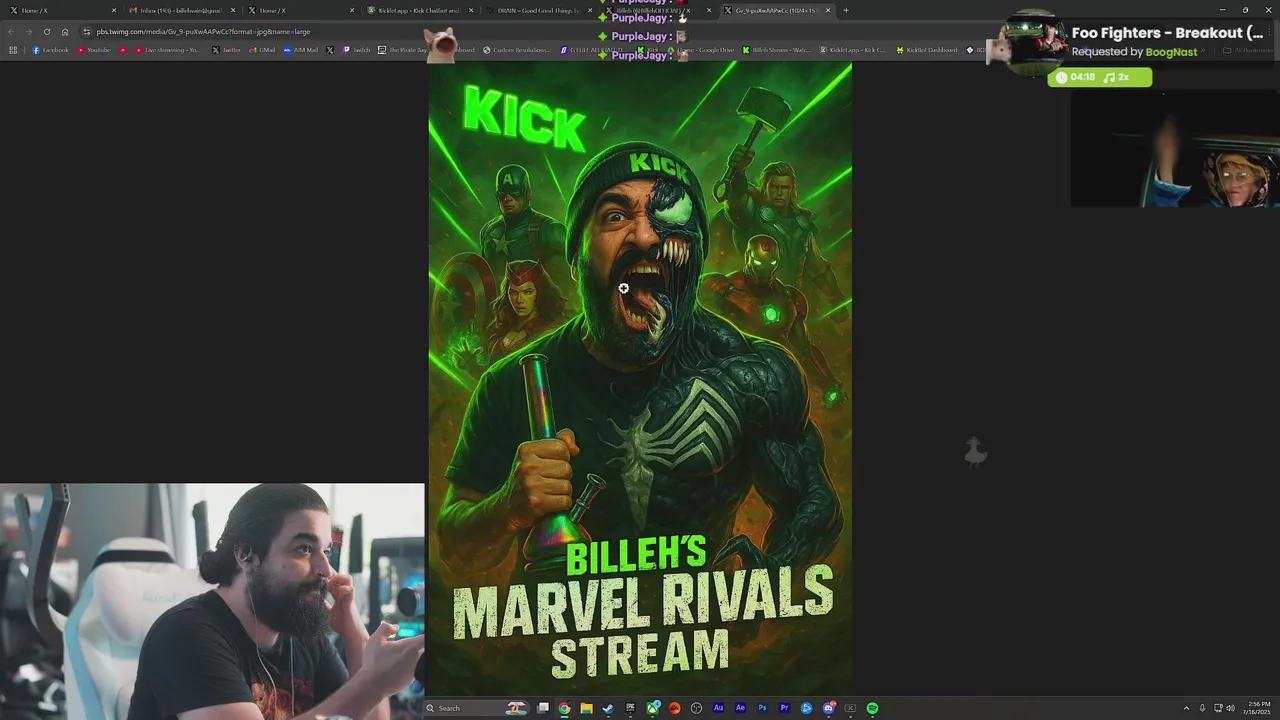The height and width of the screenshot is (720, 1280).
Task: Open Google Chrome from the taskbar
Action: 564,708
